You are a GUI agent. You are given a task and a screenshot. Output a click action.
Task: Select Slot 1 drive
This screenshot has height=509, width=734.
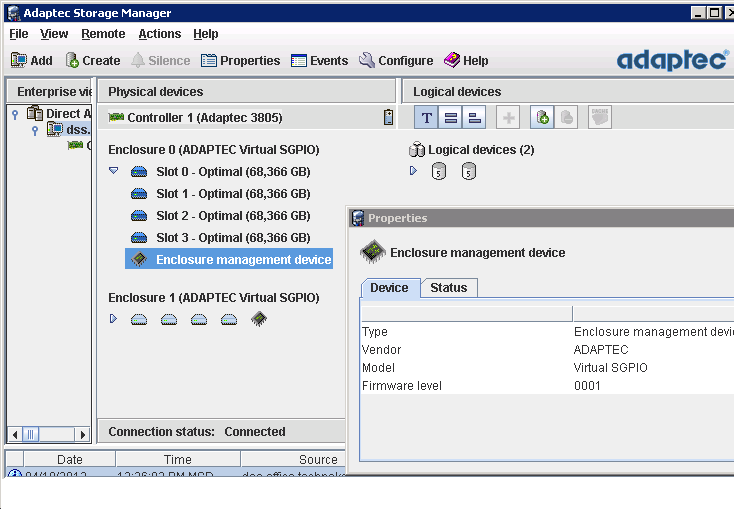(220, 194)
